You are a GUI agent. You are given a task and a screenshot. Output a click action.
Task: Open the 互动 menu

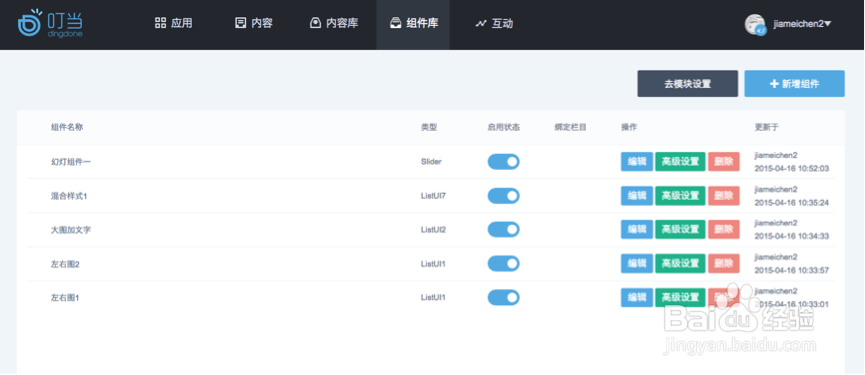(494, 23)
